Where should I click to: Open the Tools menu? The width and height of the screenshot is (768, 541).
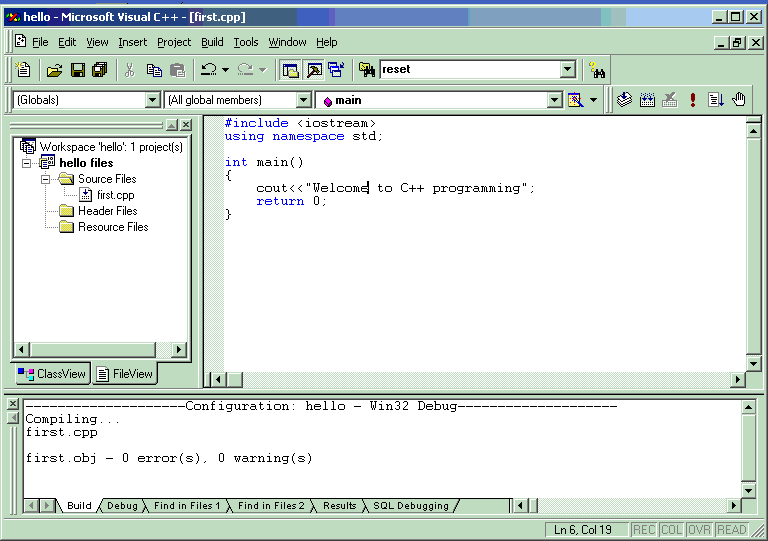pyautogui.click(x=245, y=42)
